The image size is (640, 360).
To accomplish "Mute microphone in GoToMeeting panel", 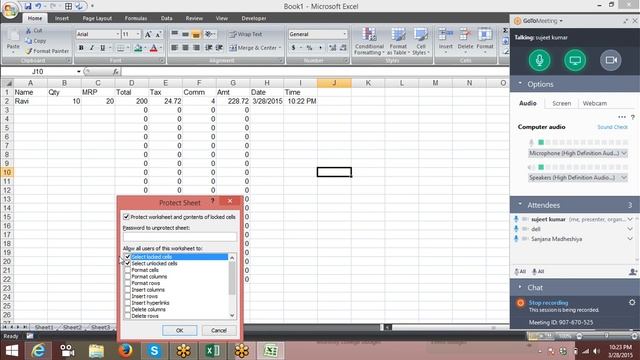I will click(x=539, y=60).
